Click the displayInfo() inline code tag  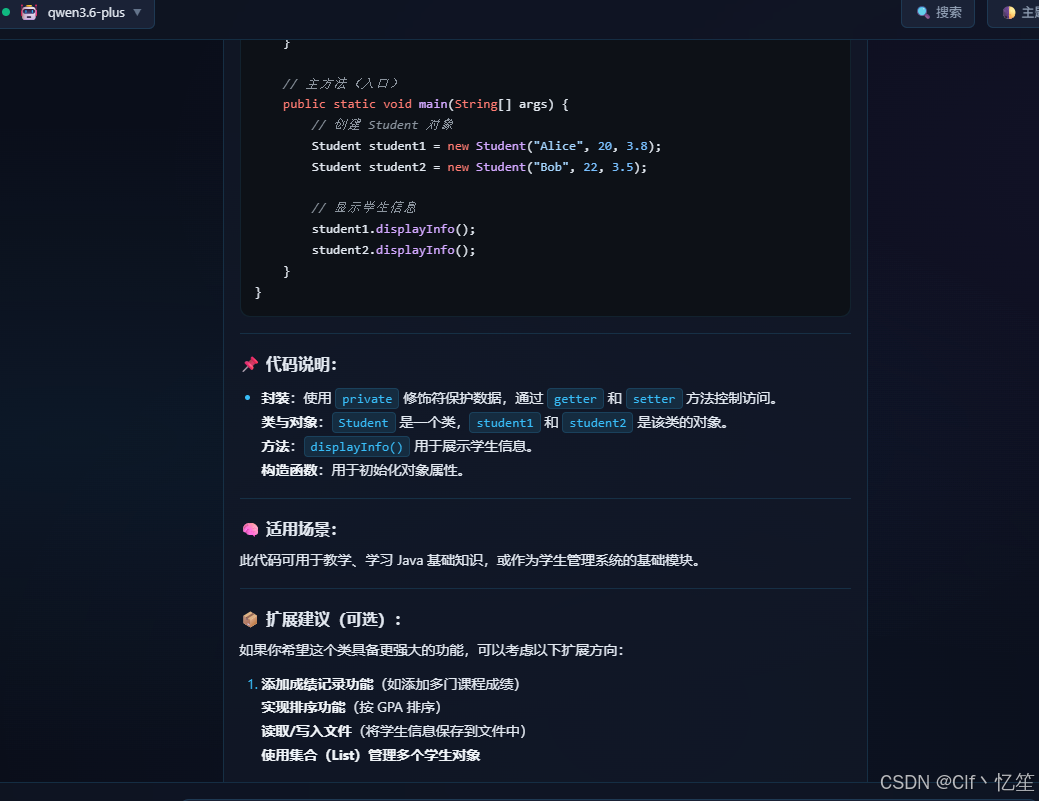[x=356, y=447]
